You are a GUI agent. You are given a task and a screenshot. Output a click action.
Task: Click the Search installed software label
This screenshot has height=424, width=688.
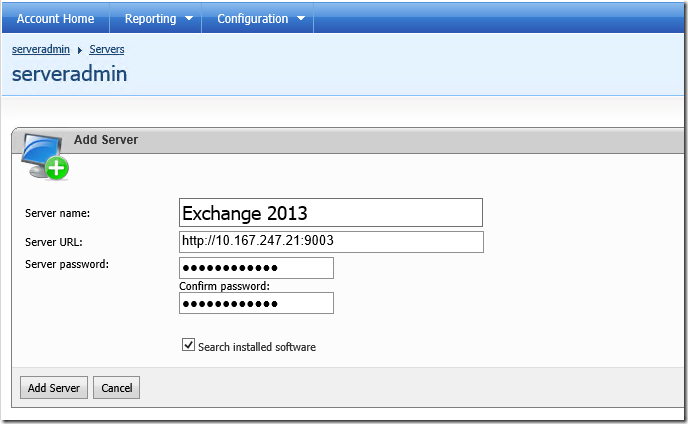tap(257, 347)
